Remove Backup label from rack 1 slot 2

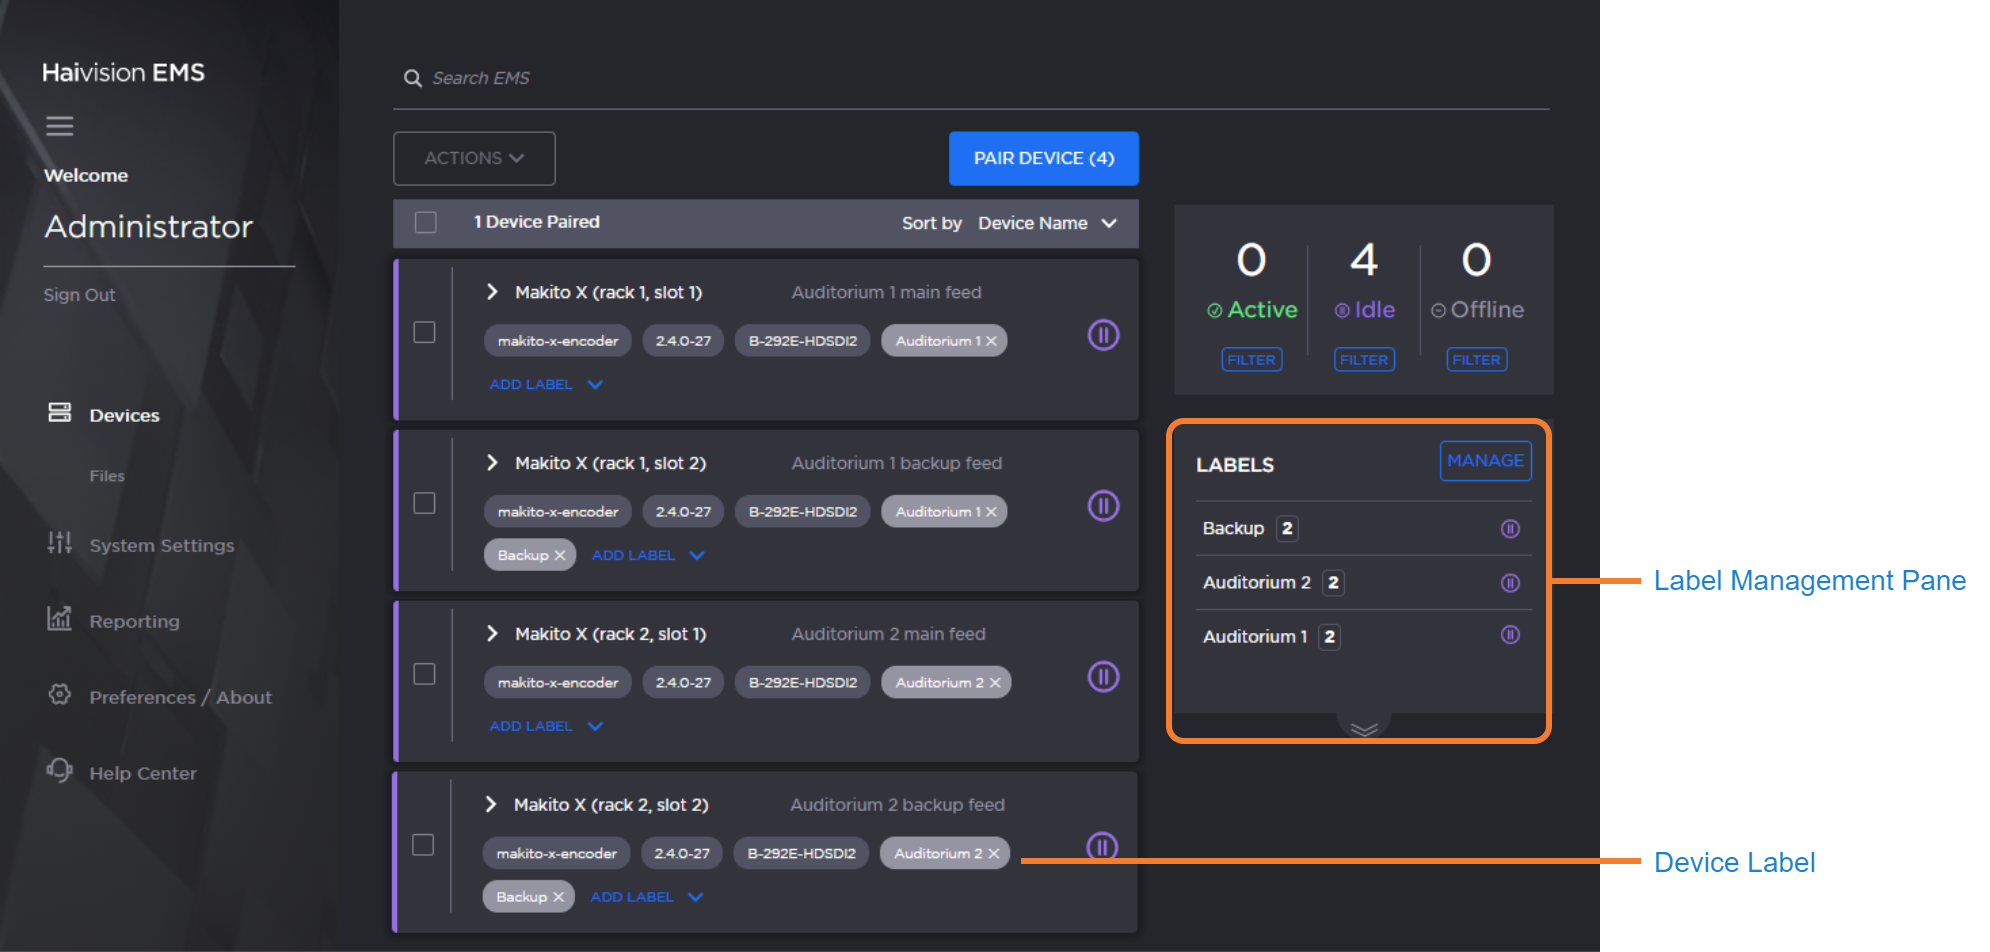point(560,555)
